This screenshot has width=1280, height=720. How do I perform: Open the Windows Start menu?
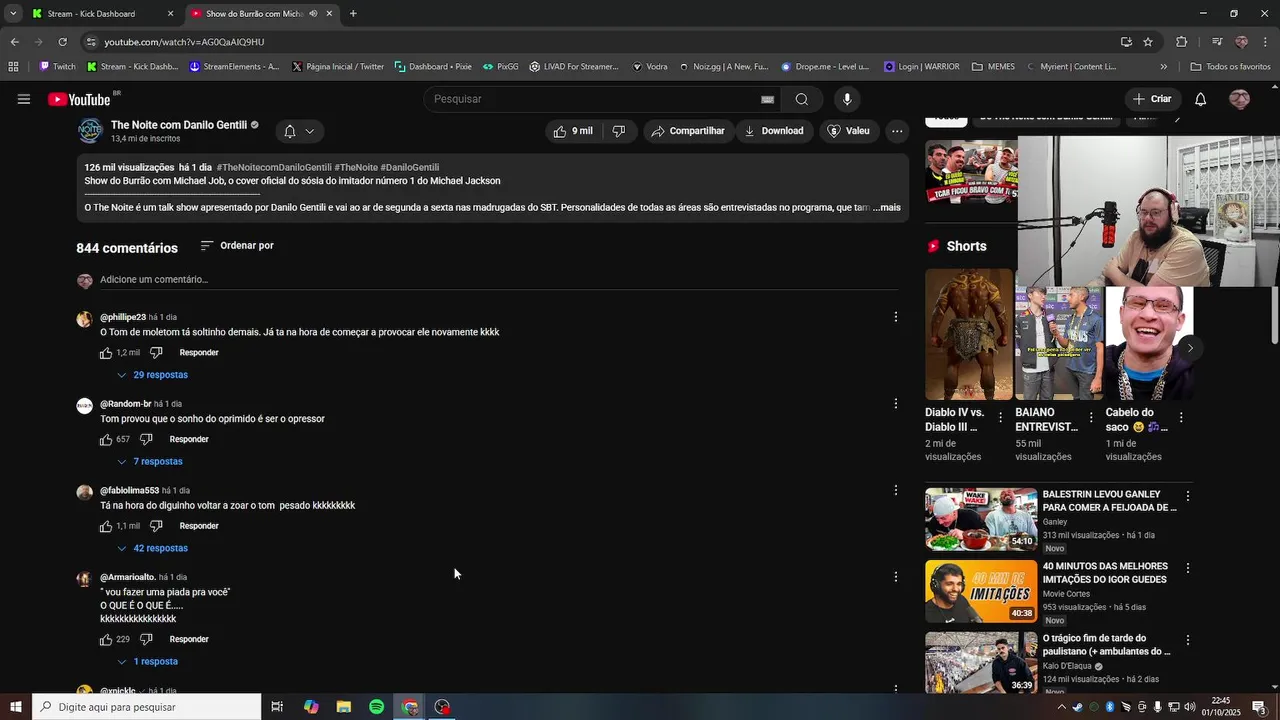[15, 707]
